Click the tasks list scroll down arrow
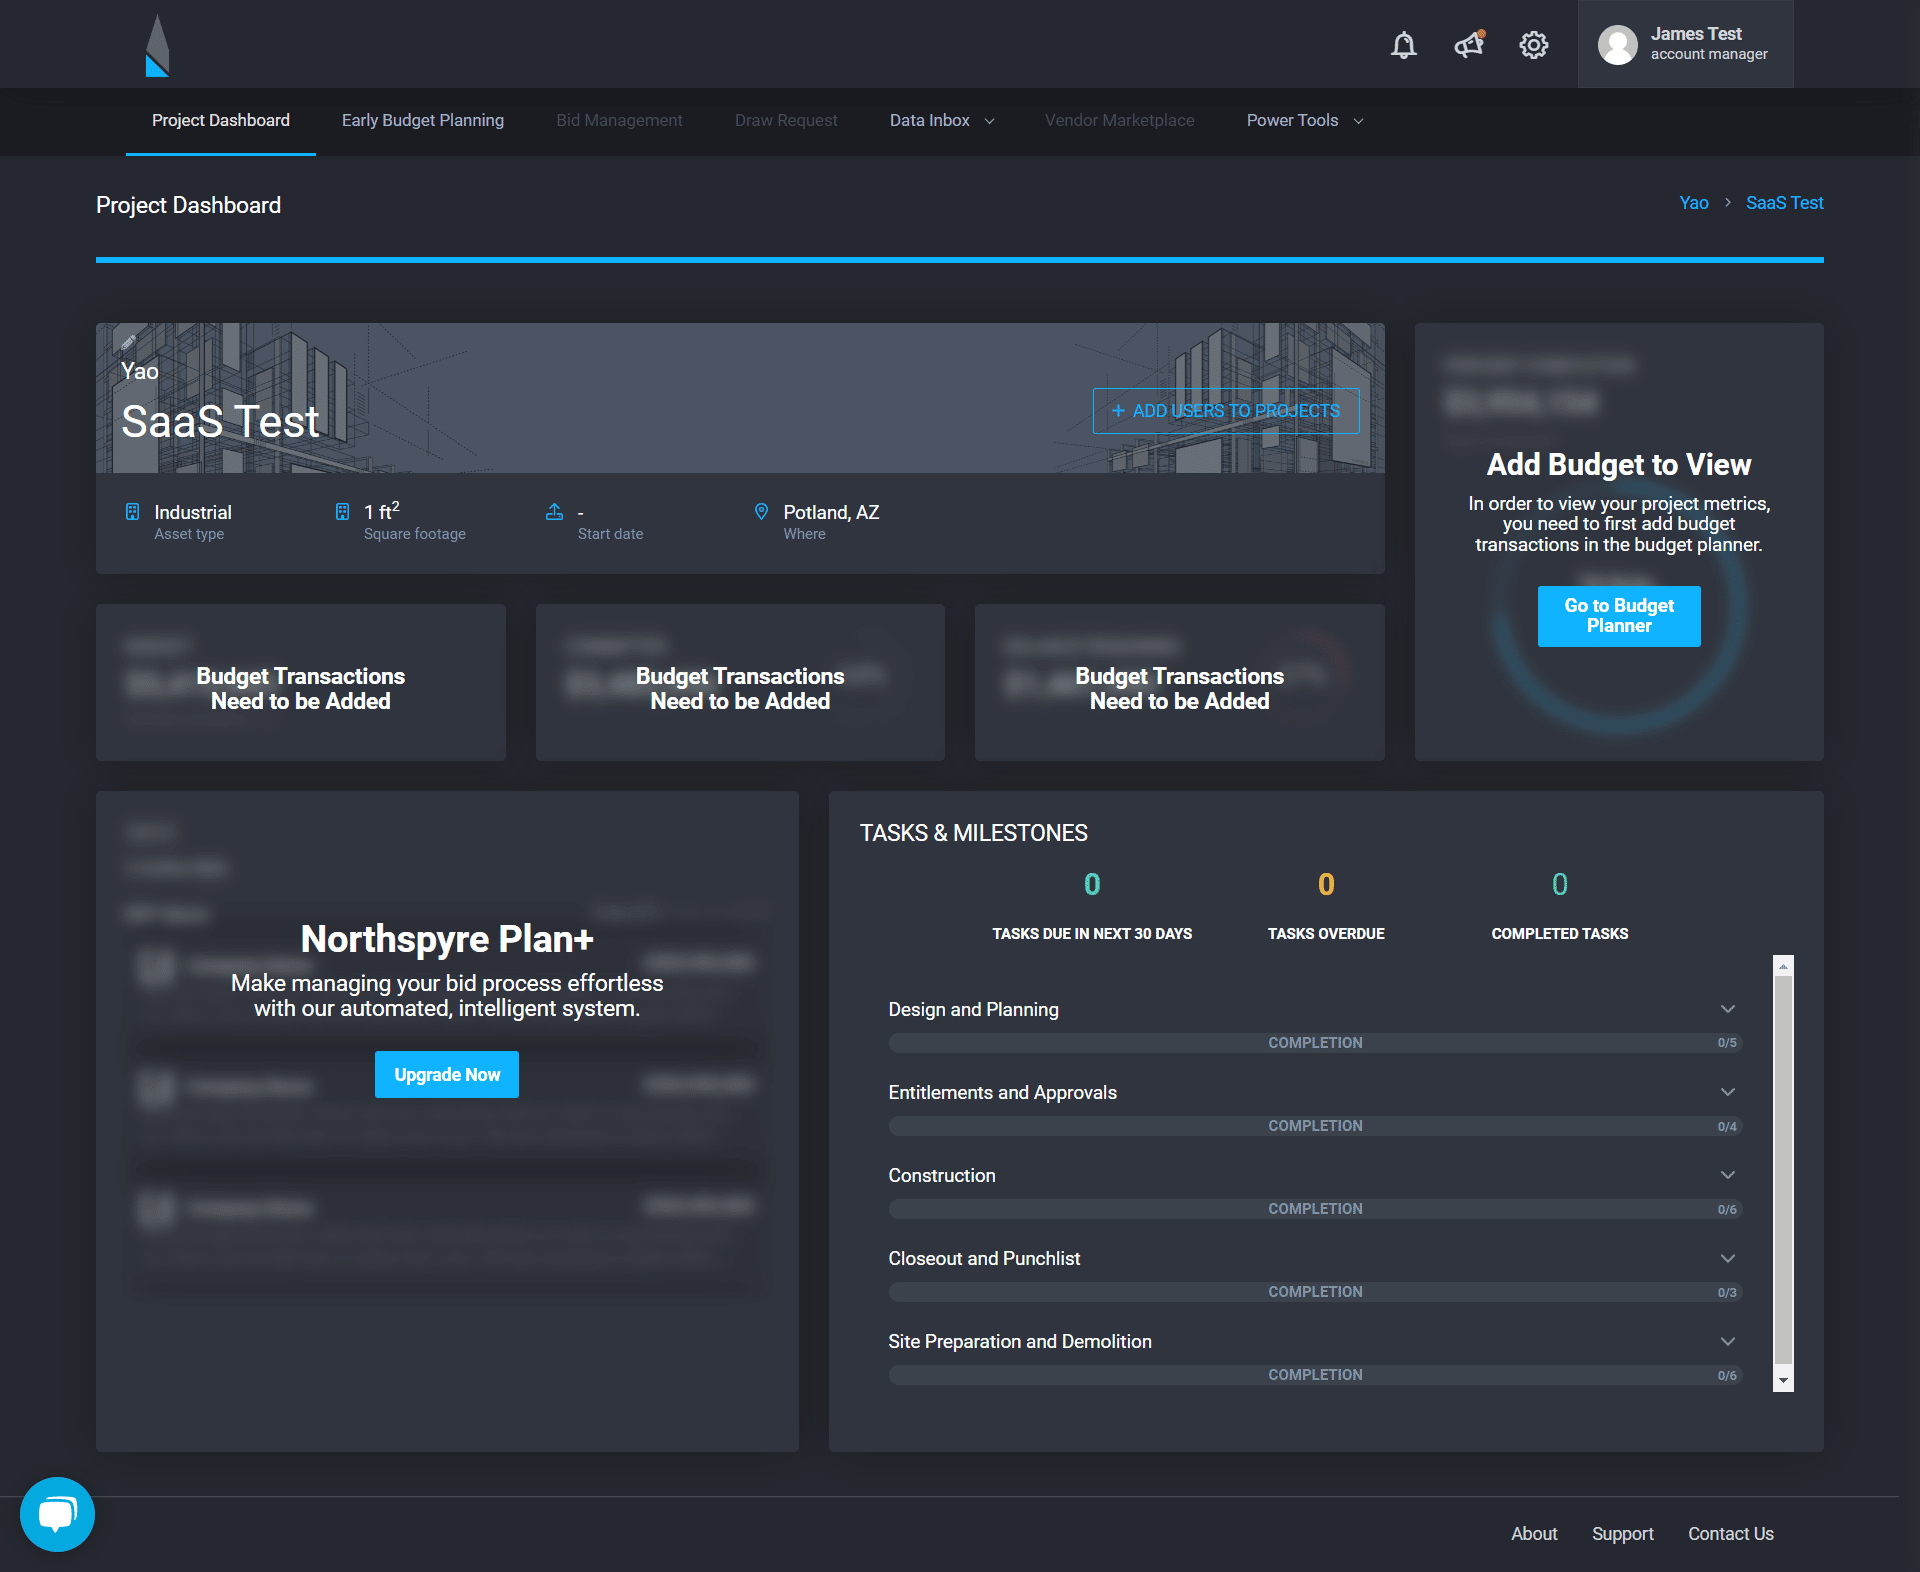The image size is (1920, 1572). coord(1783,1381)
